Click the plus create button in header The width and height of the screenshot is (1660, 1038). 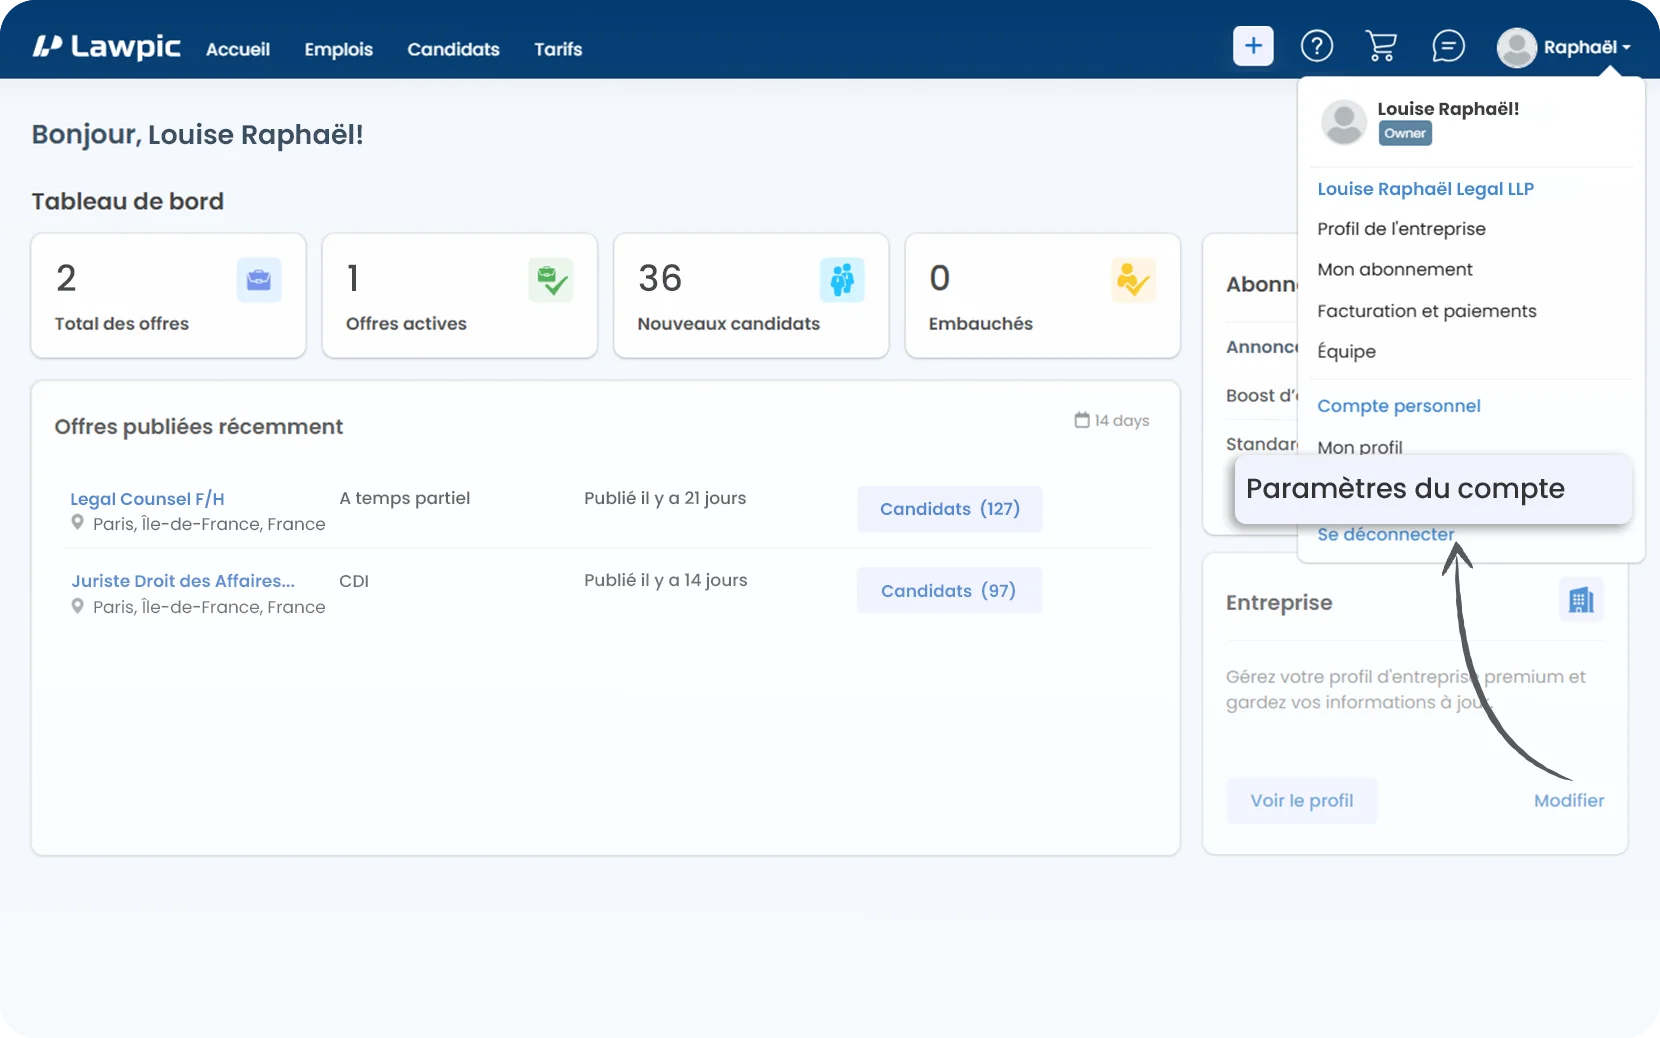pyautogui.click(x=1253, y=46)
